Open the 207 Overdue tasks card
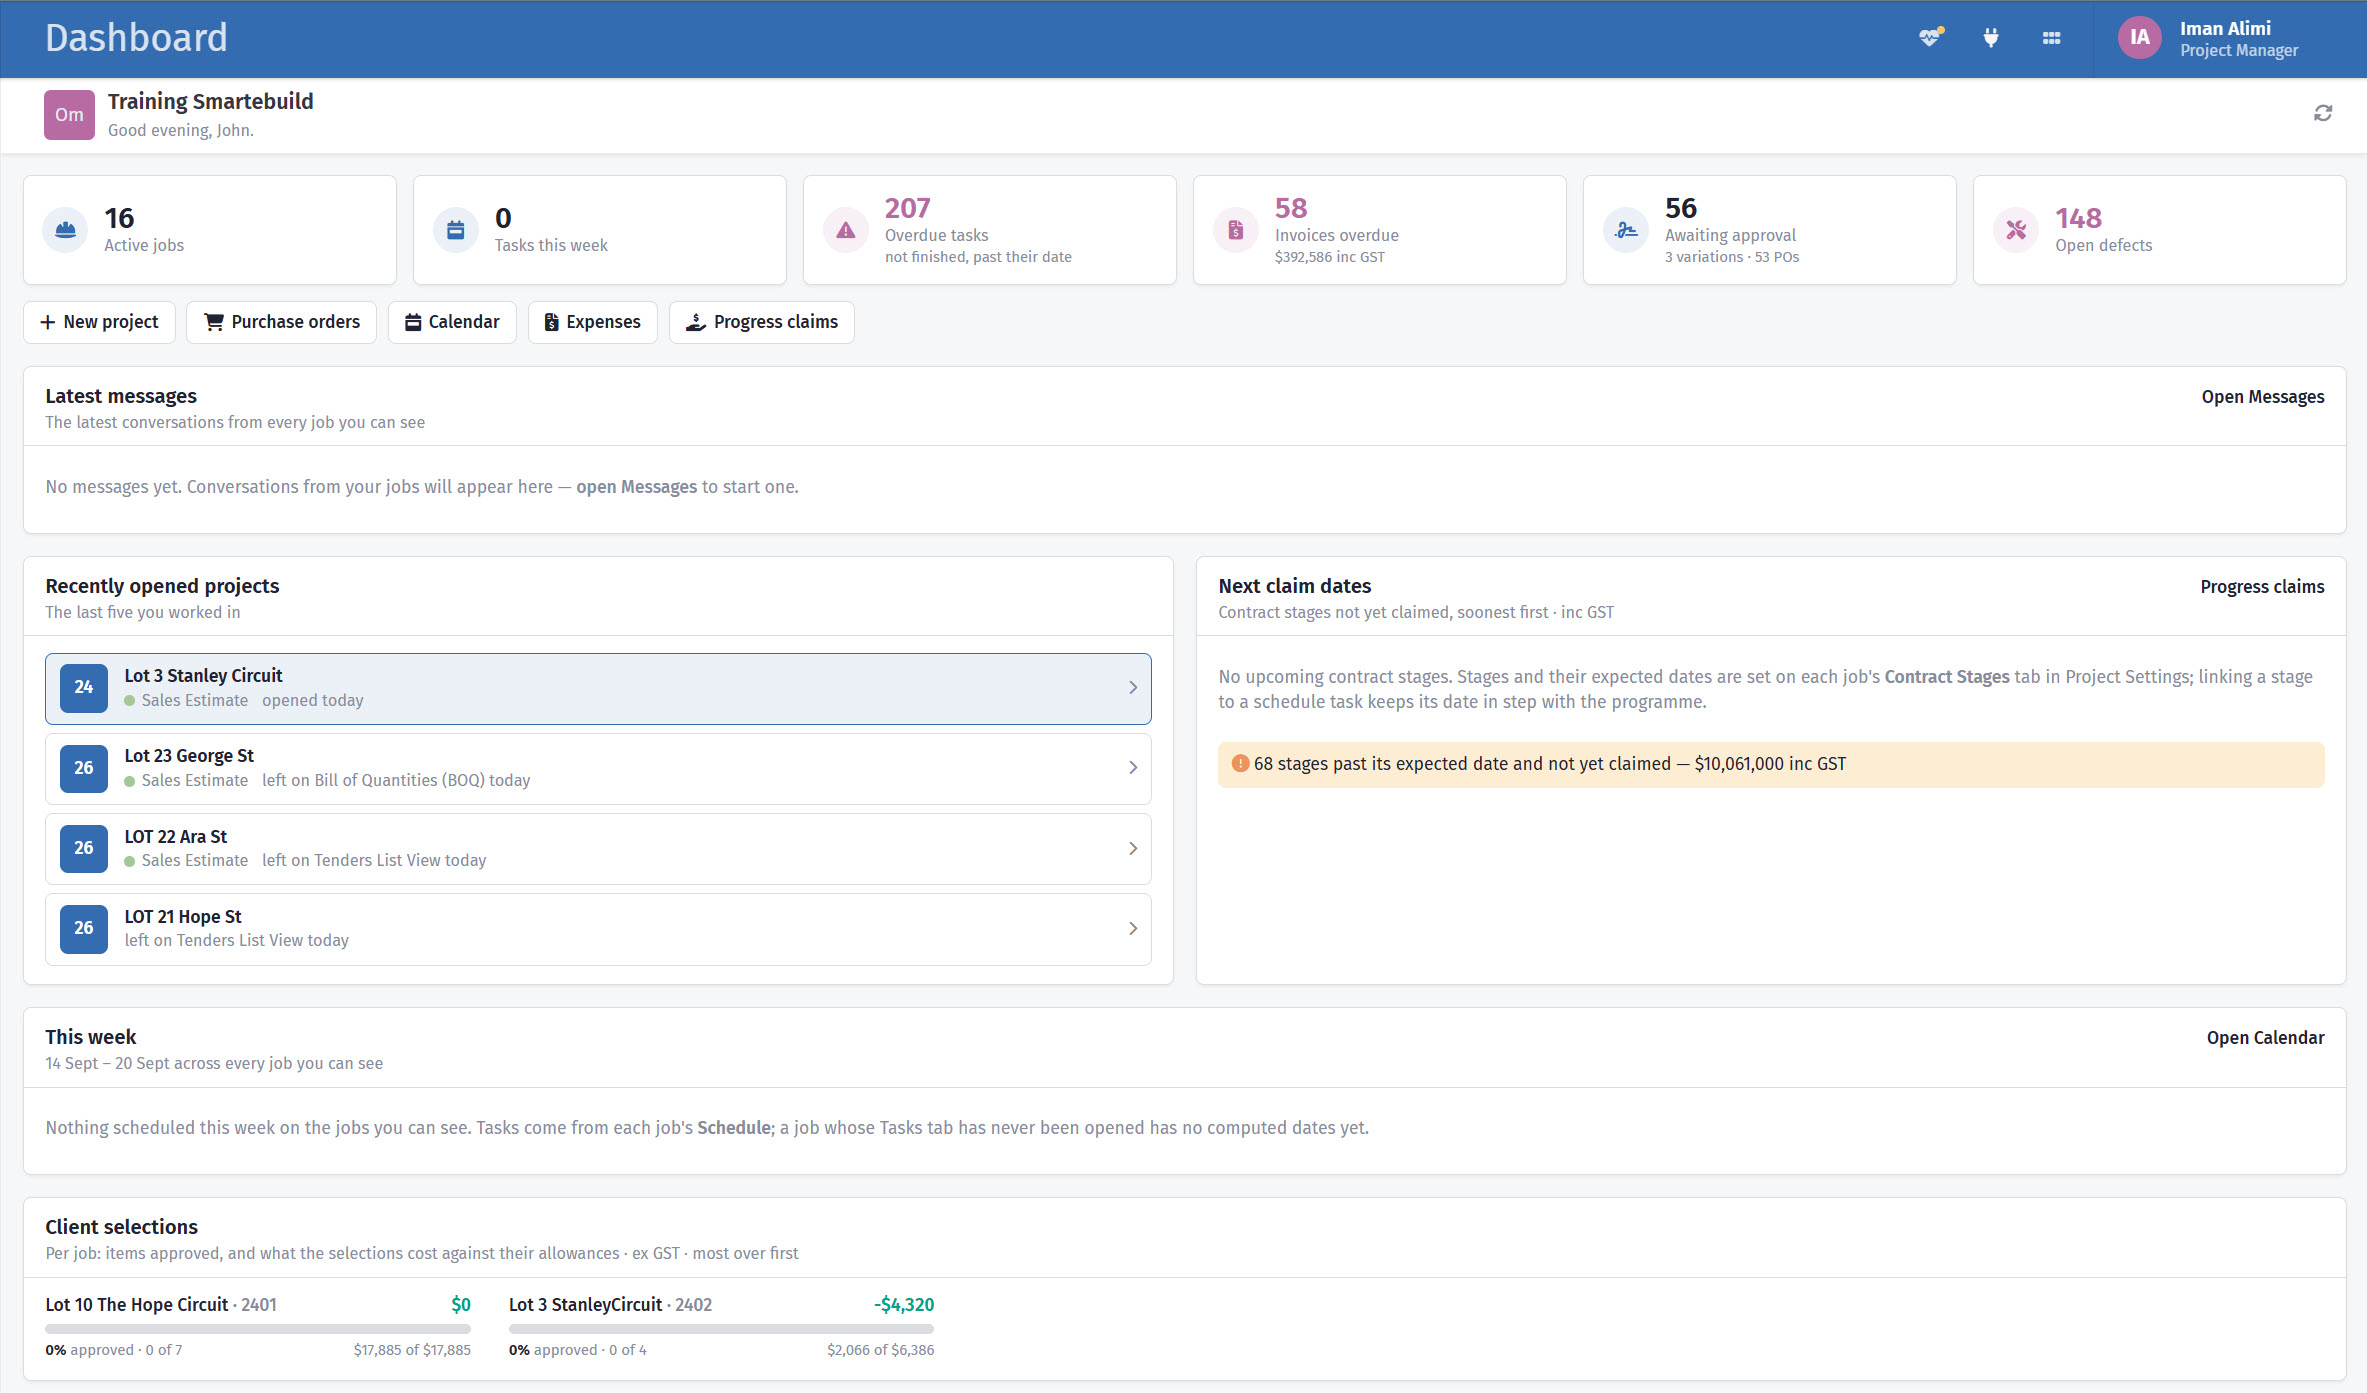Screen dimensions: 2367x1393 click(x=990, y=230)
